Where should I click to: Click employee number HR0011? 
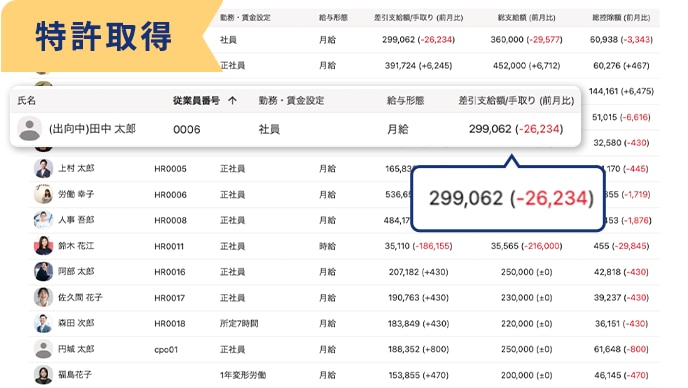[x=169, y=246]
